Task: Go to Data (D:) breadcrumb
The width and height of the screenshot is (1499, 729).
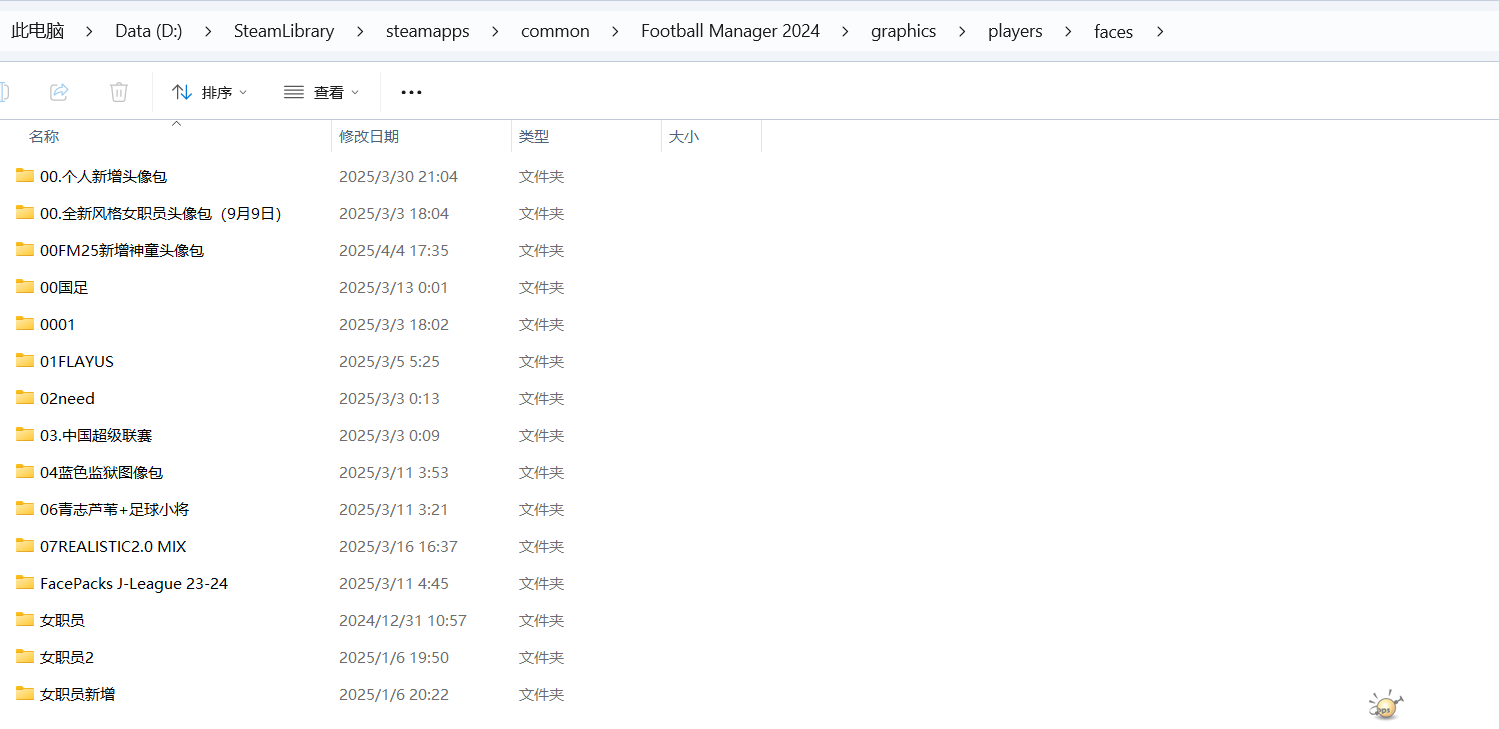Action: [149, 31]
